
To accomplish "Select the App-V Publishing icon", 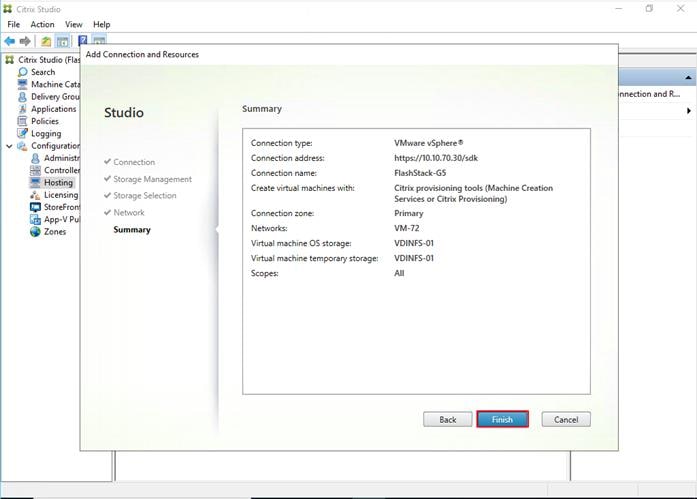I will (35, 219).
